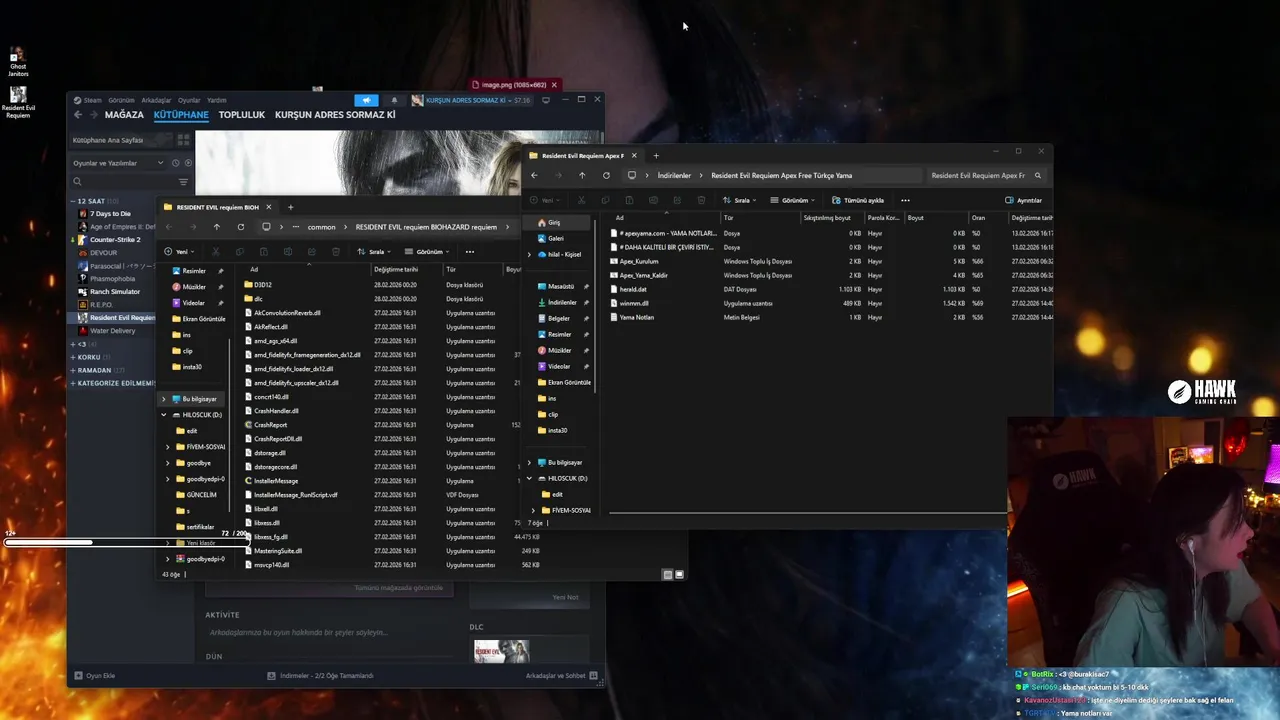Open Big Picture mode icon in Steam
Viewport: 1280px width, 720px height.
tap(545, 100)
